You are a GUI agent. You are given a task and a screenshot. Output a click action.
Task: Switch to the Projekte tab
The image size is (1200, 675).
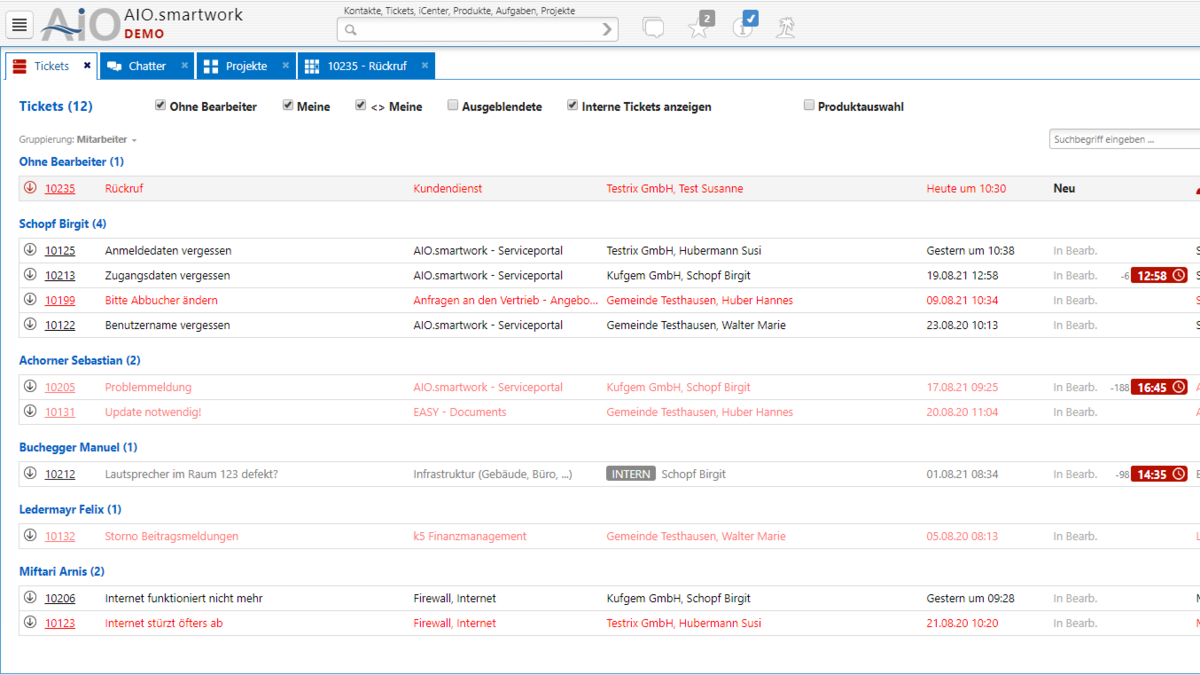(246, 66)
